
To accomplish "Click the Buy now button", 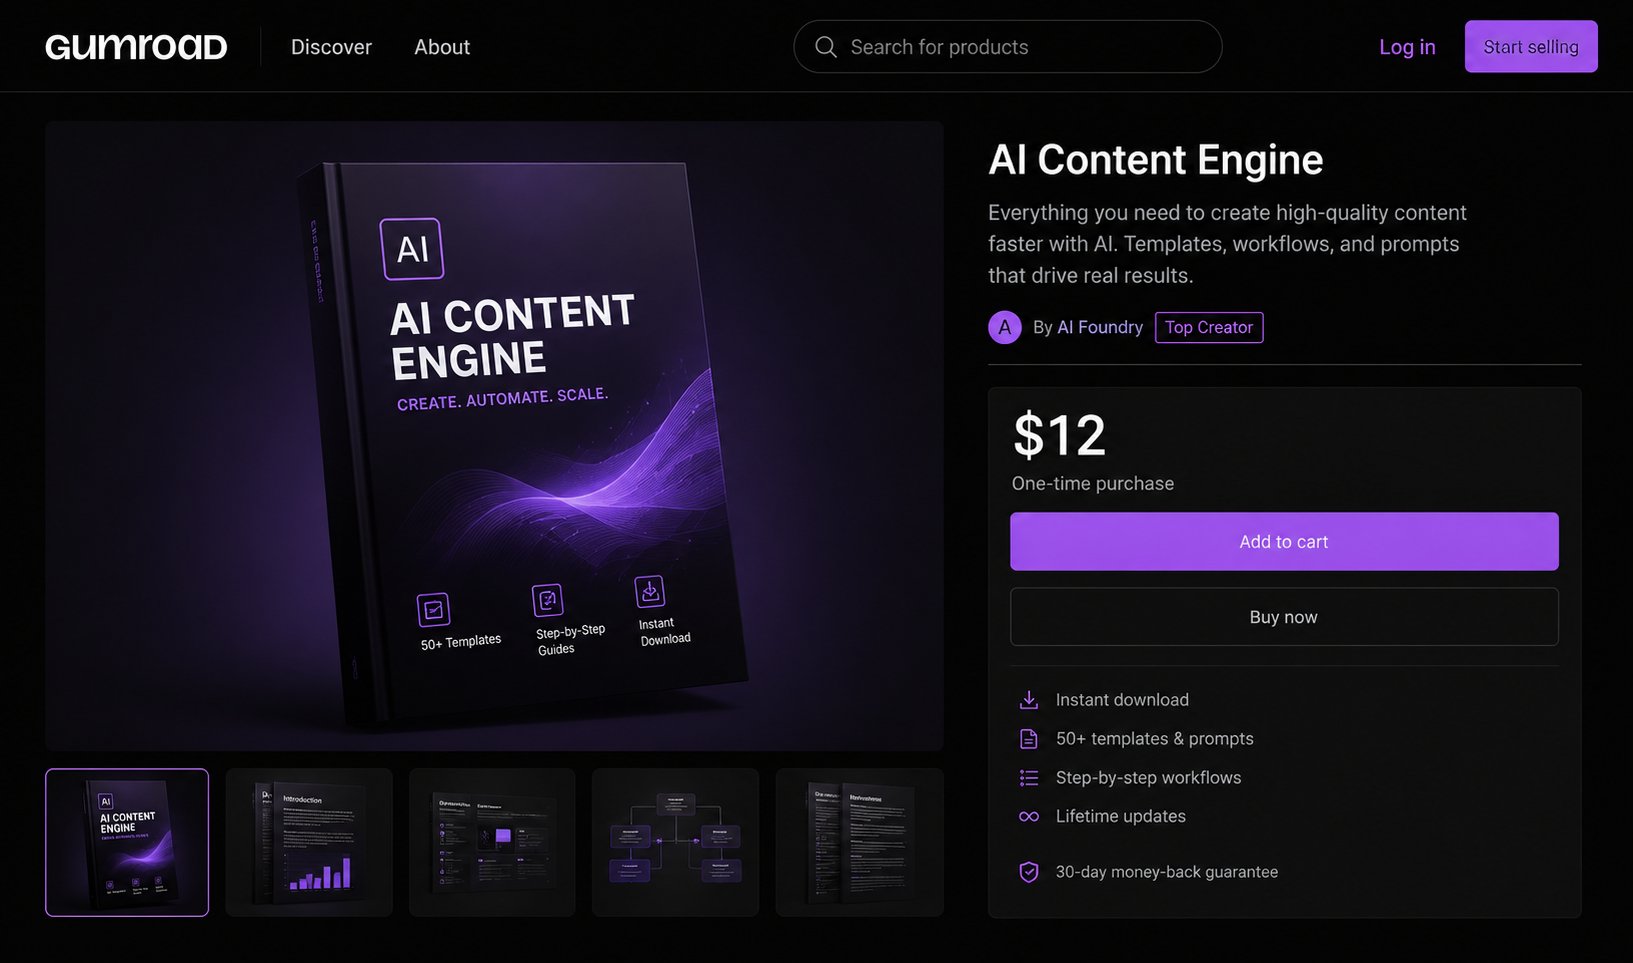I will pyautogui.click(x=1284, y=617).
